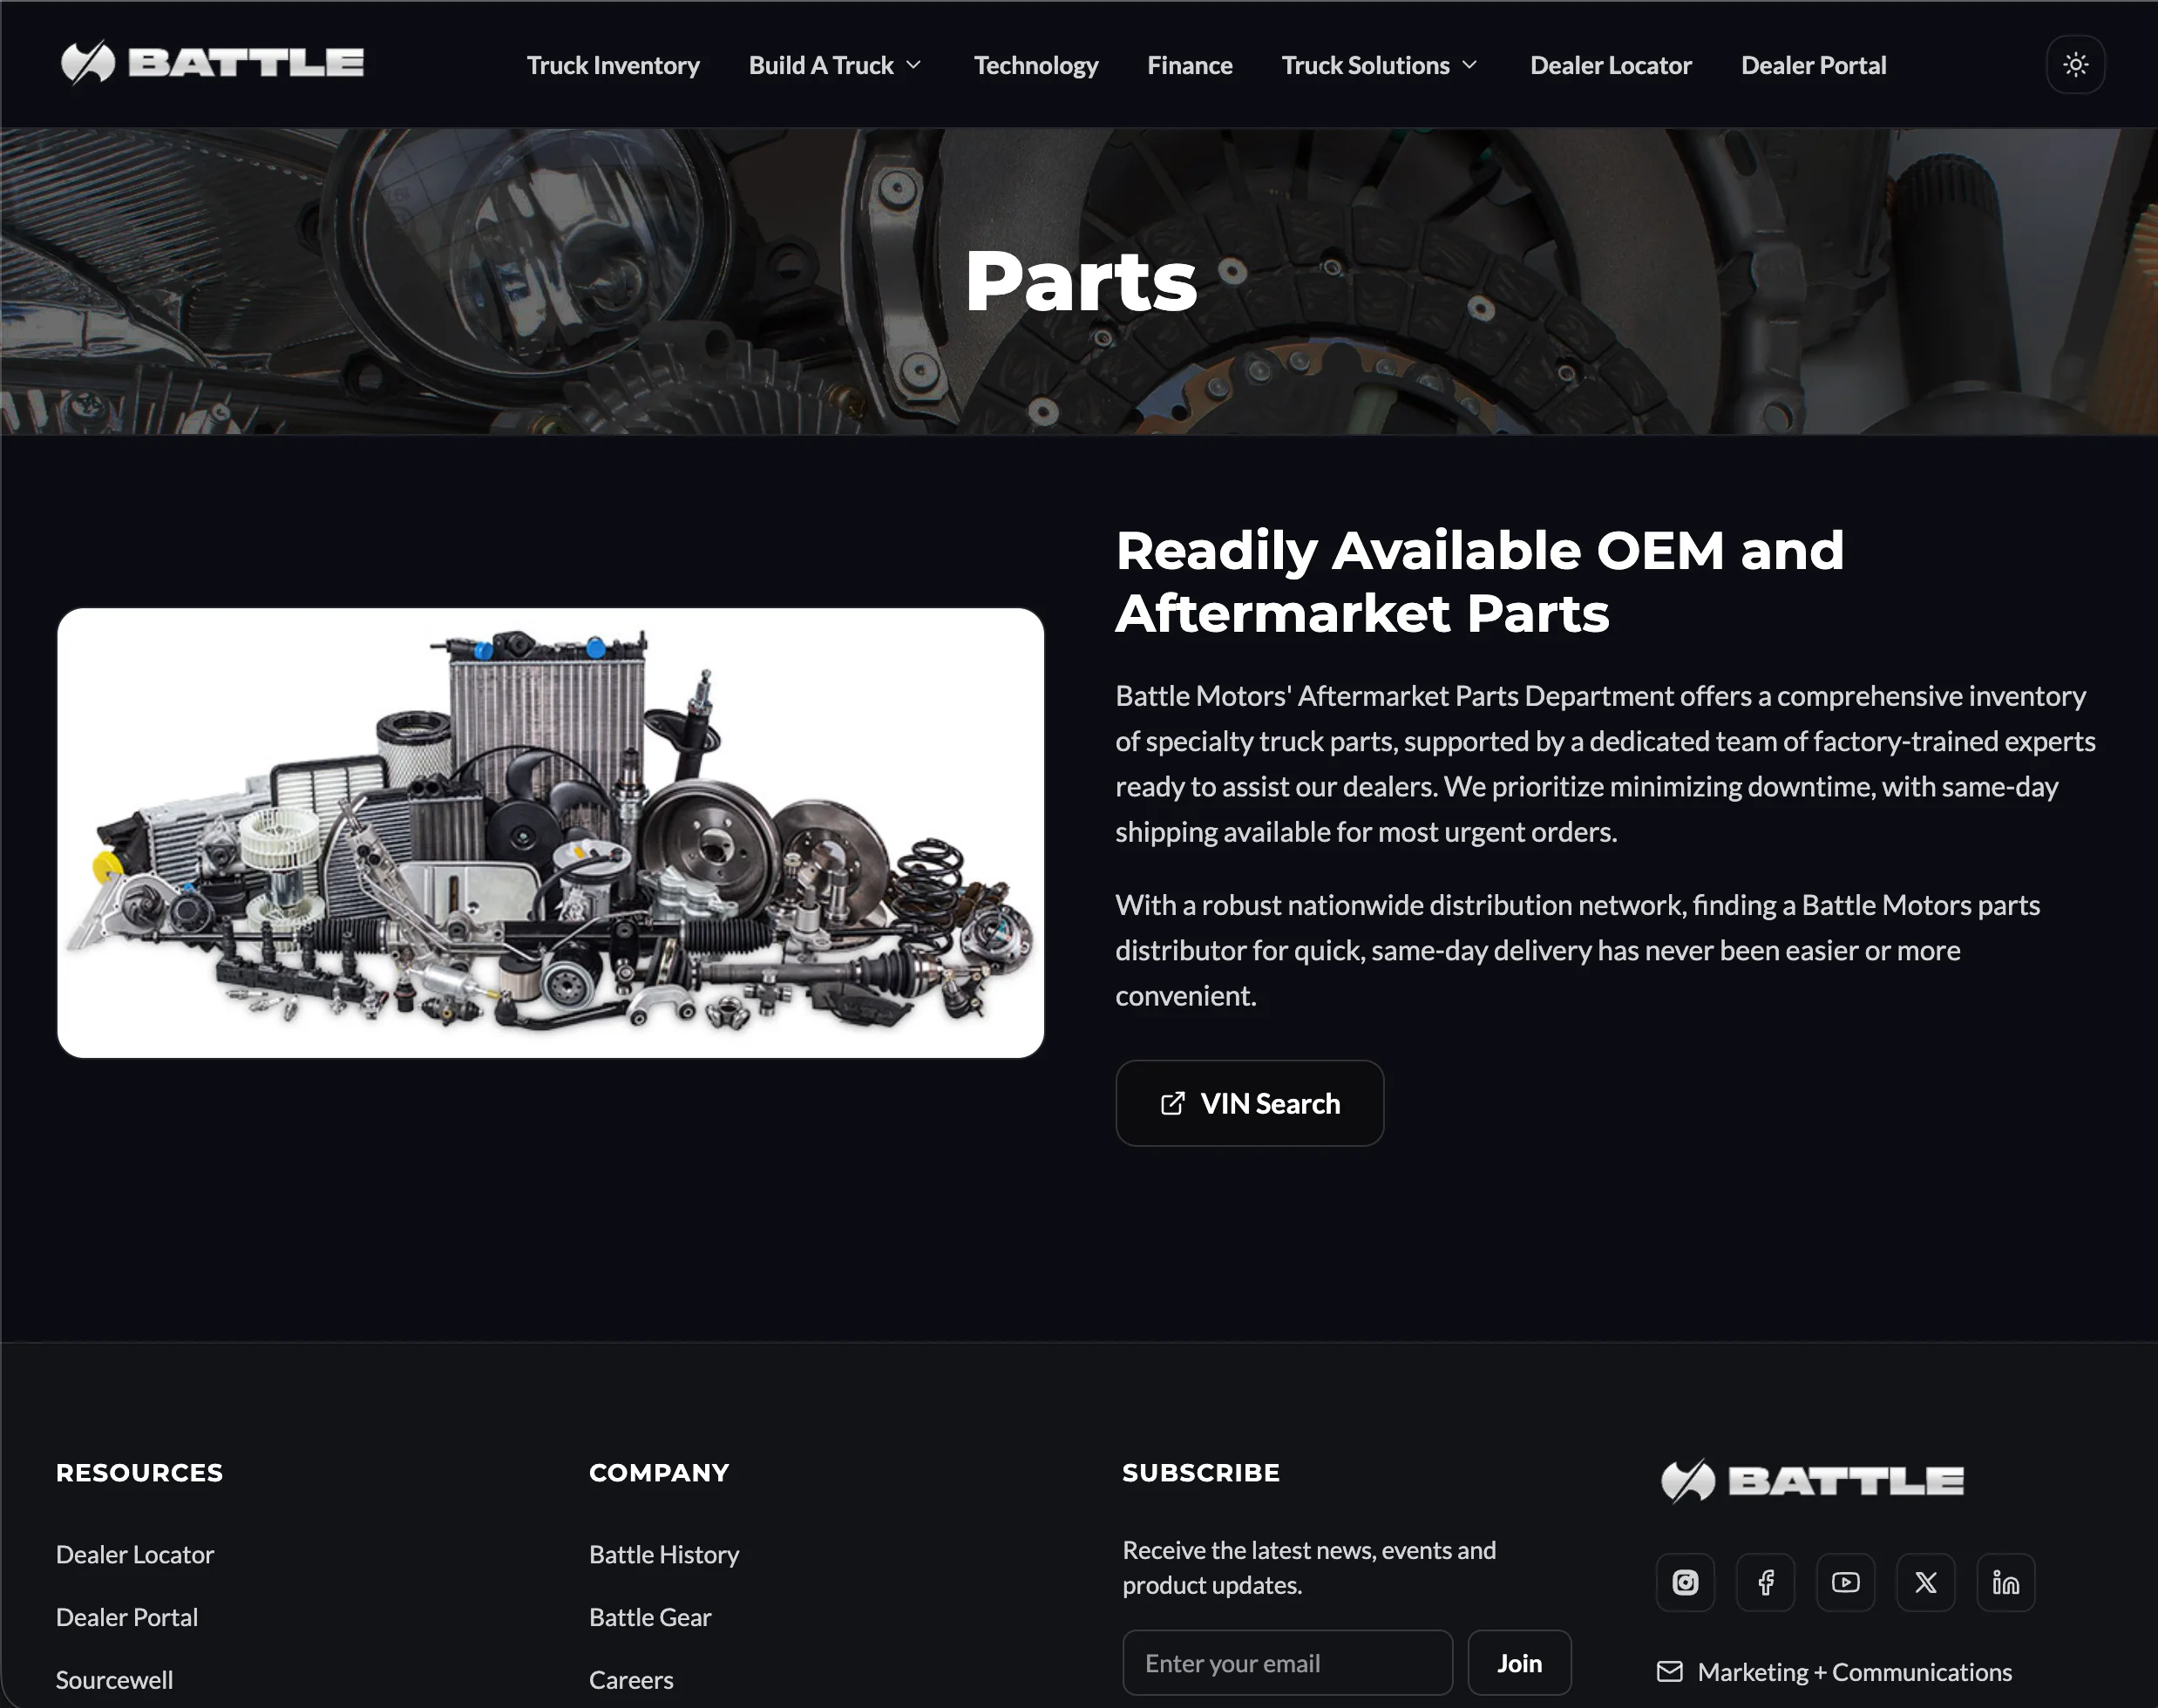
Task: Click the SUBSCRIBE footer heading
Action: coord(1200,1472)
